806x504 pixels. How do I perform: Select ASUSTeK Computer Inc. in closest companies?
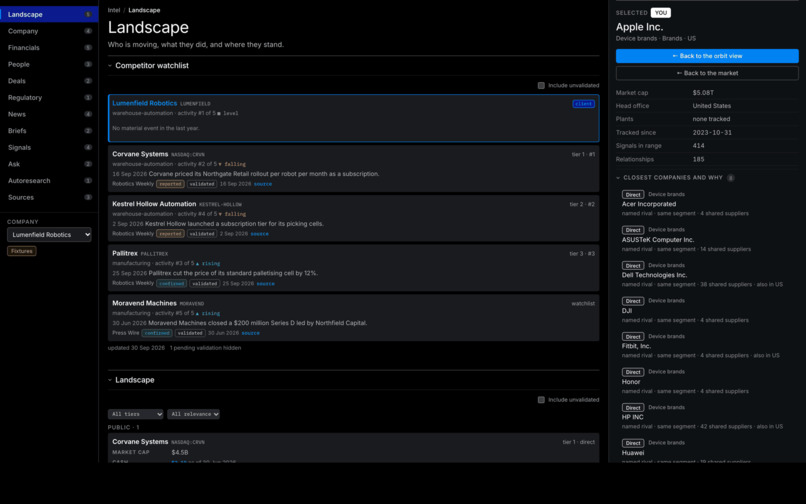[657, 240]
